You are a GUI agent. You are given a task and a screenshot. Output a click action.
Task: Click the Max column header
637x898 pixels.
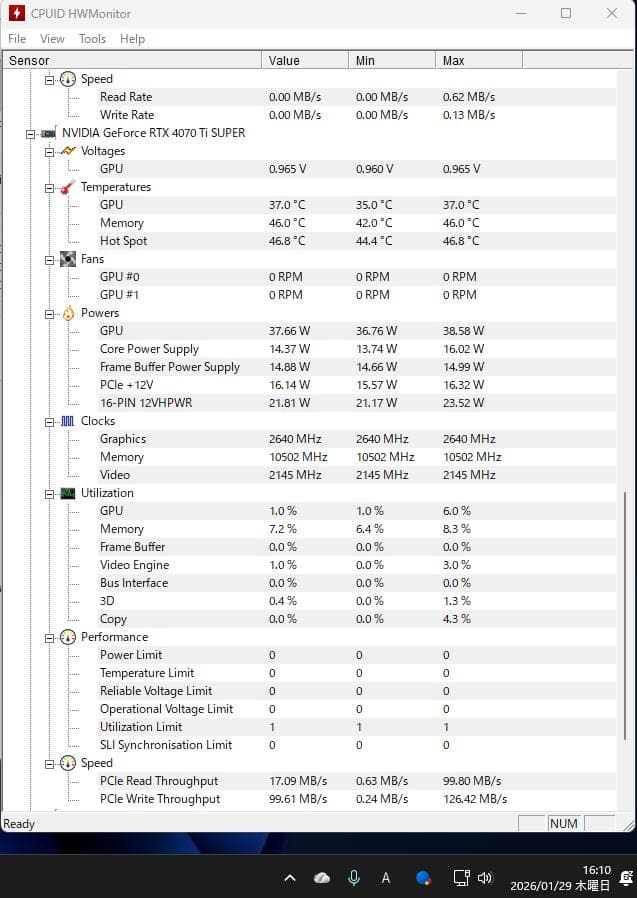[453, 60]
